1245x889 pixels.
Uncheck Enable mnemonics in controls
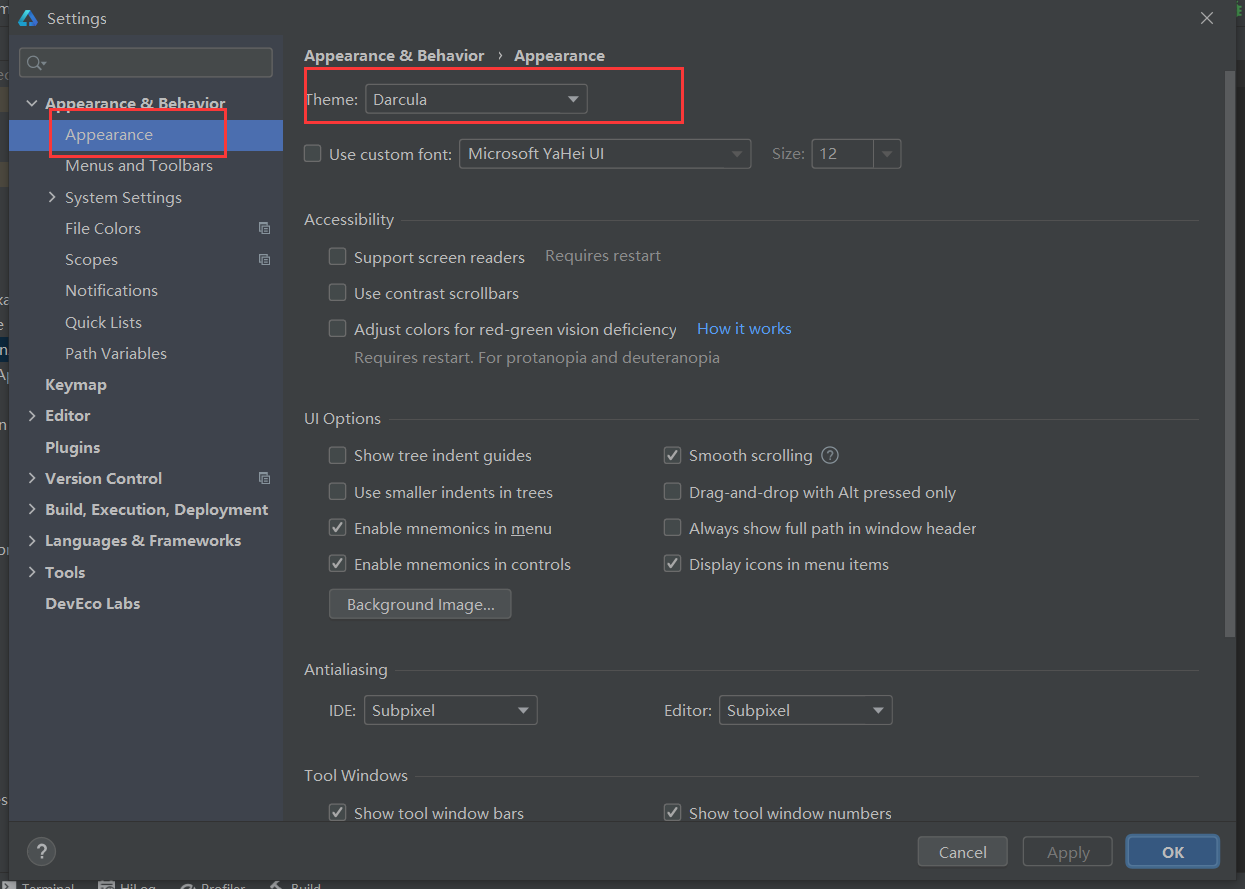(x=338, y=564)
